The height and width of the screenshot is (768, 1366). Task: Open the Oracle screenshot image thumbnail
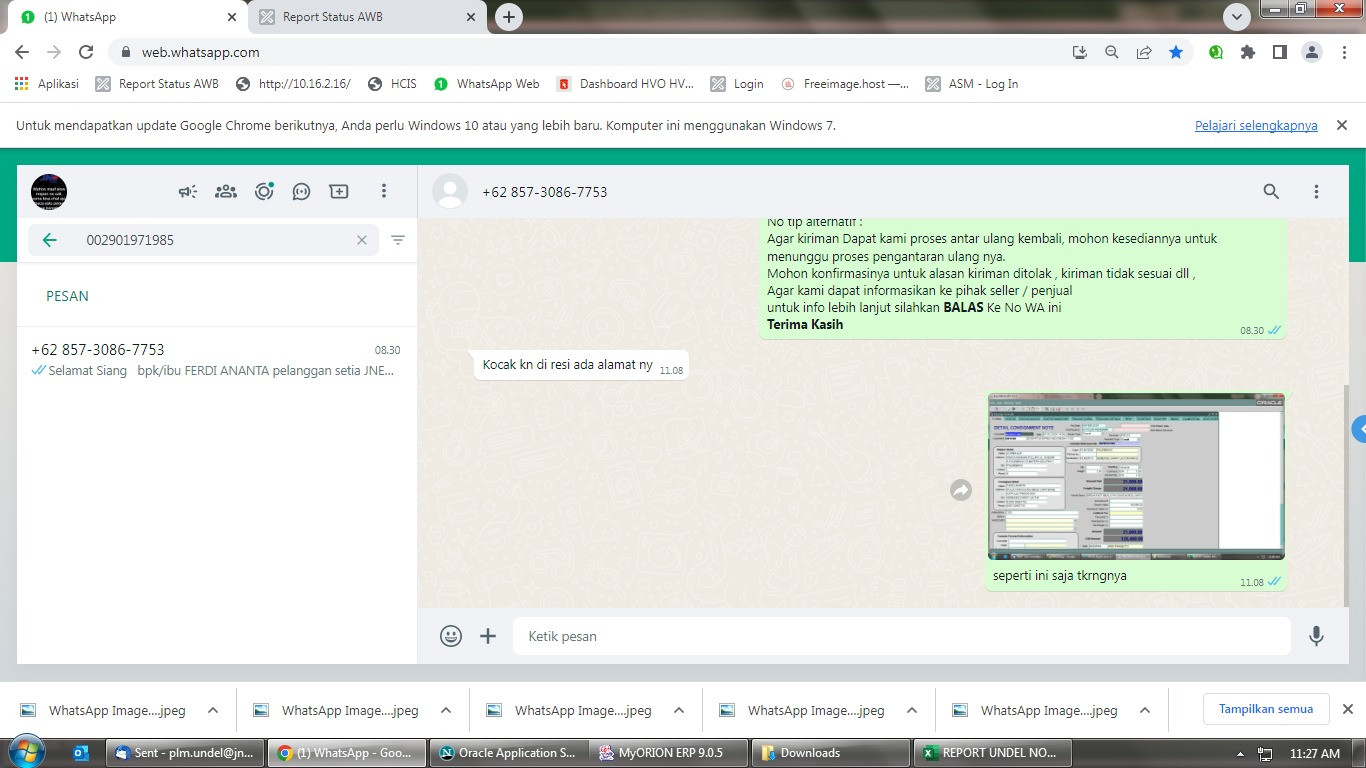[x=1136, y=476]
